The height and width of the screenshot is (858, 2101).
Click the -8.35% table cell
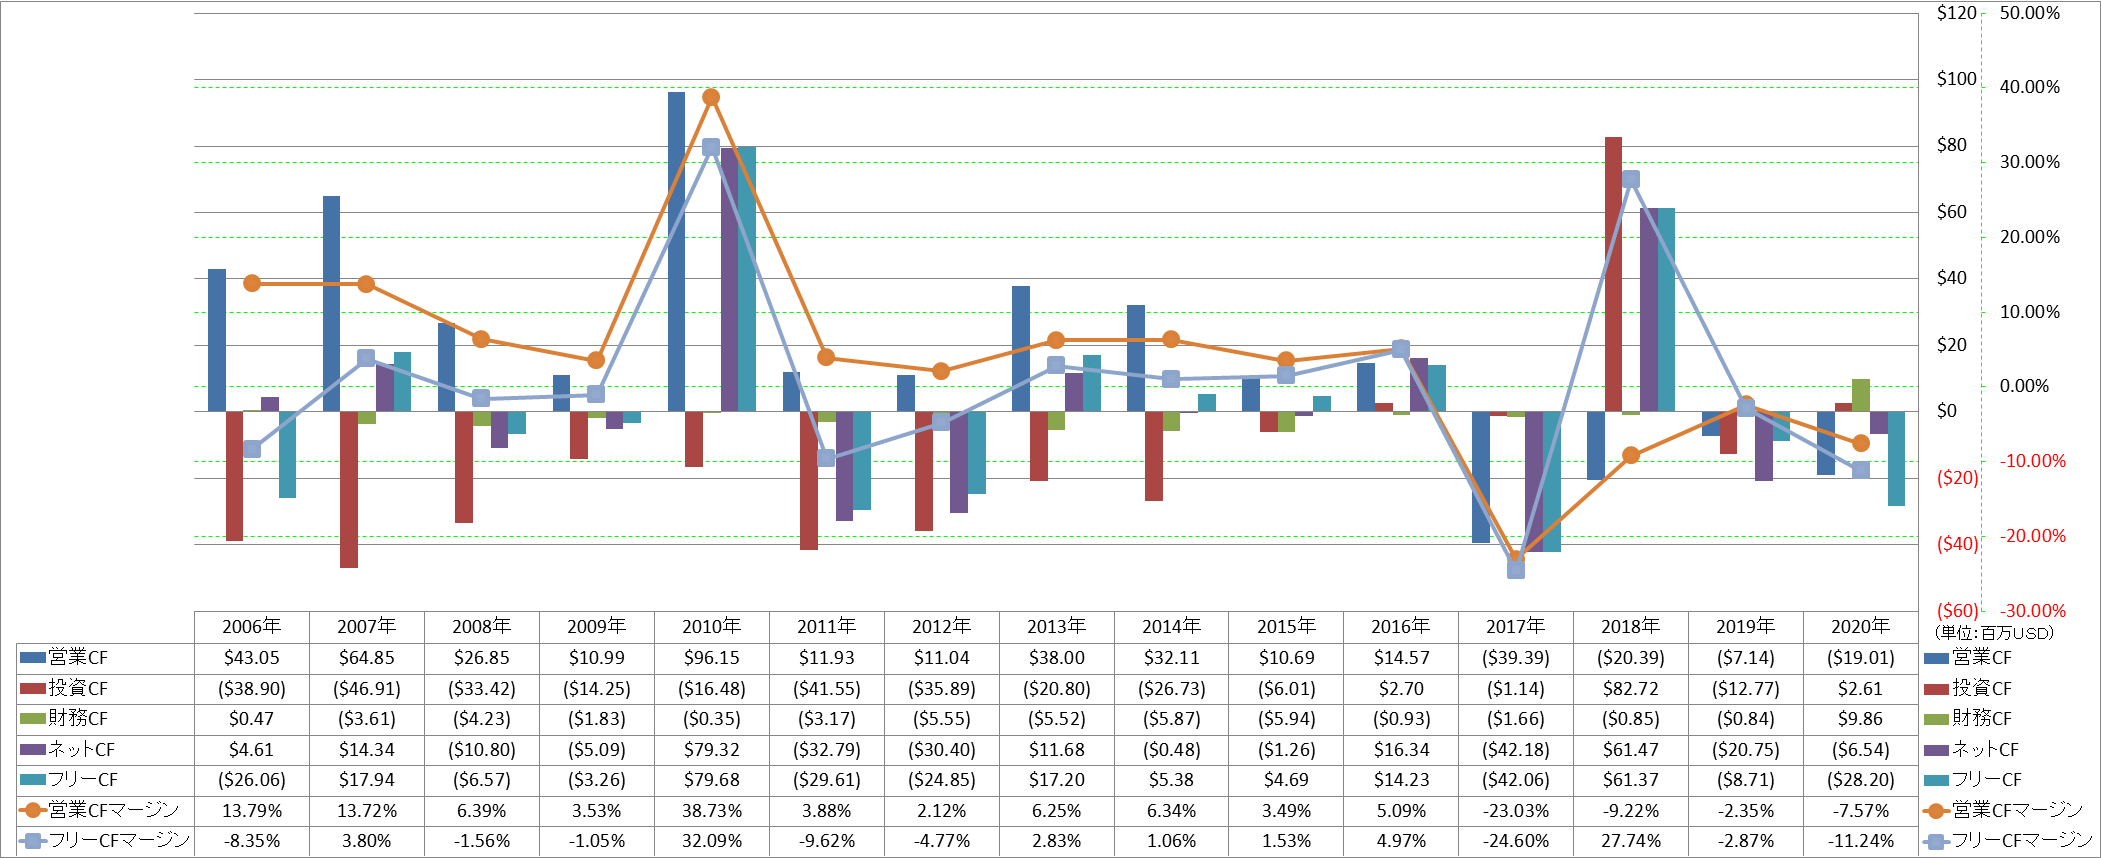coord(251,841)
